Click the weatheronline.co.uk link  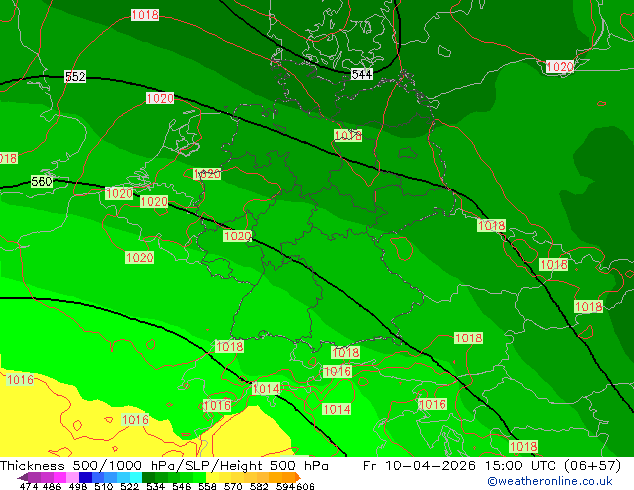click(x=550, y=481)
